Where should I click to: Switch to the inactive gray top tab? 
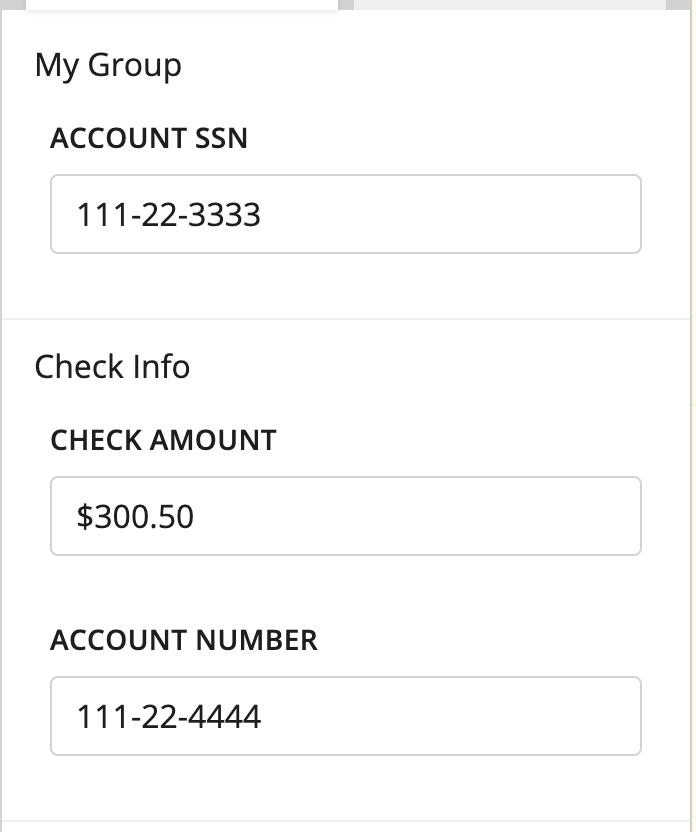click(x=510, y=5)
